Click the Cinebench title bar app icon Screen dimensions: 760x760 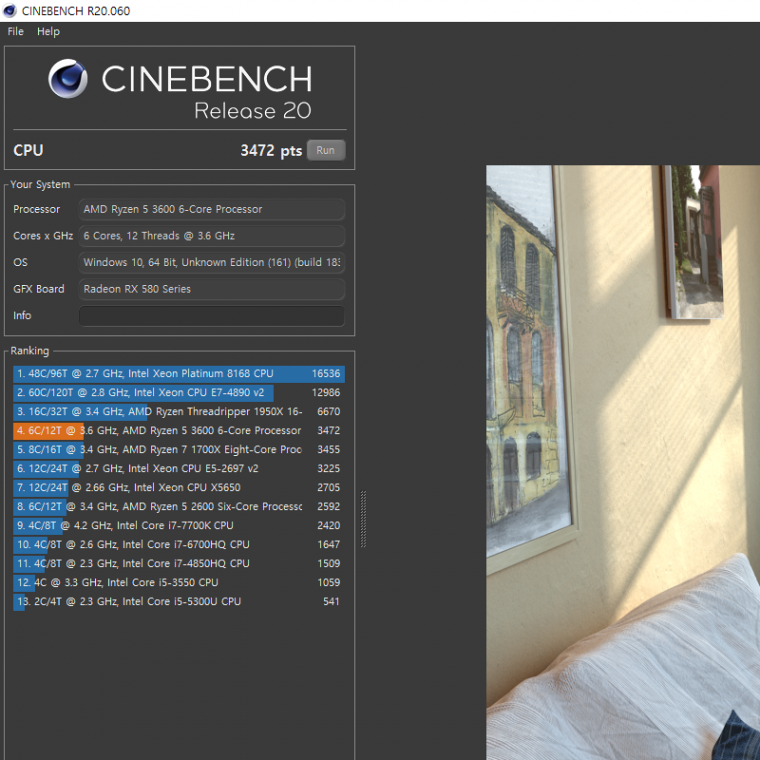click(9, 11)
